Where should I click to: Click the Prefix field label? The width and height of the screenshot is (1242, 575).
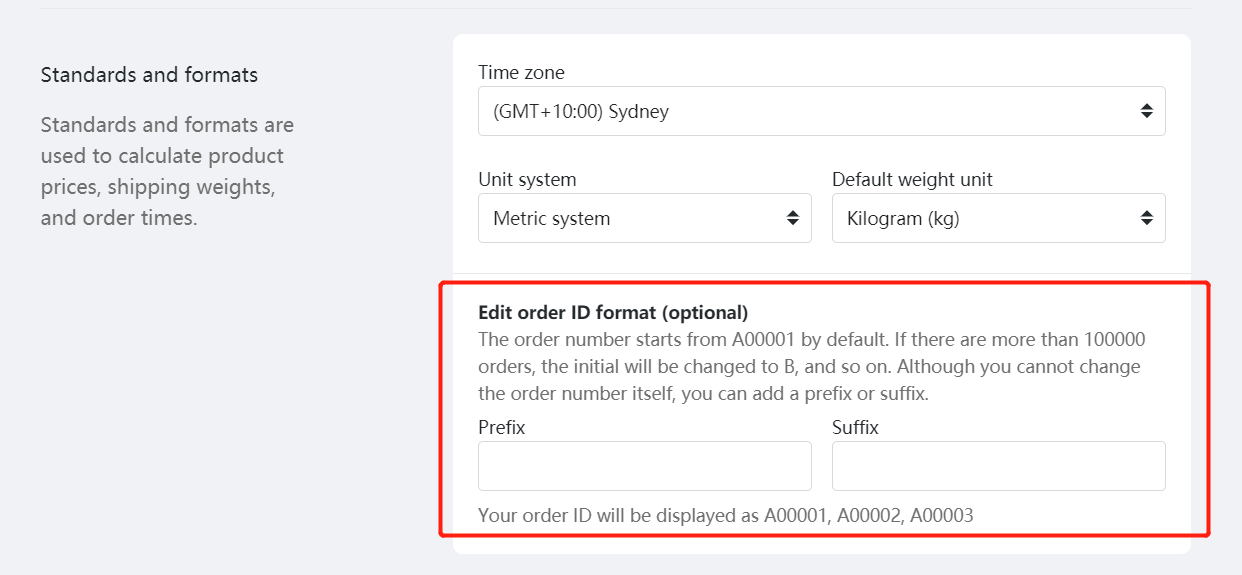point(502,427)
